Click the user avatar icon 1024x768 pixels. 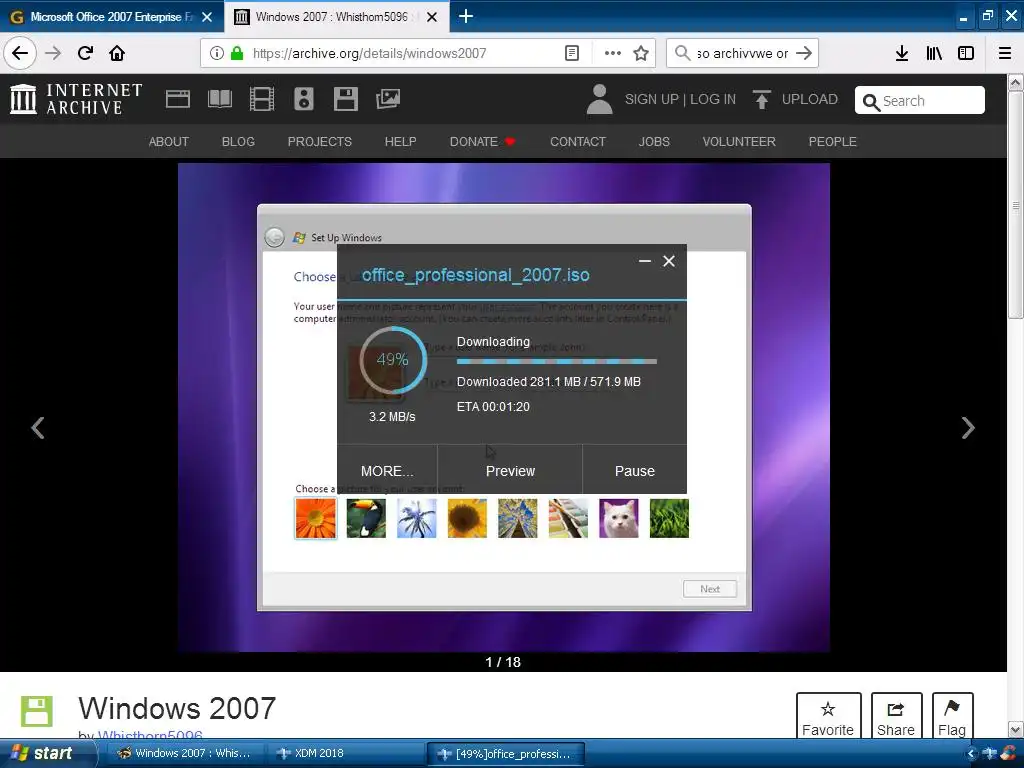(599, 99)
